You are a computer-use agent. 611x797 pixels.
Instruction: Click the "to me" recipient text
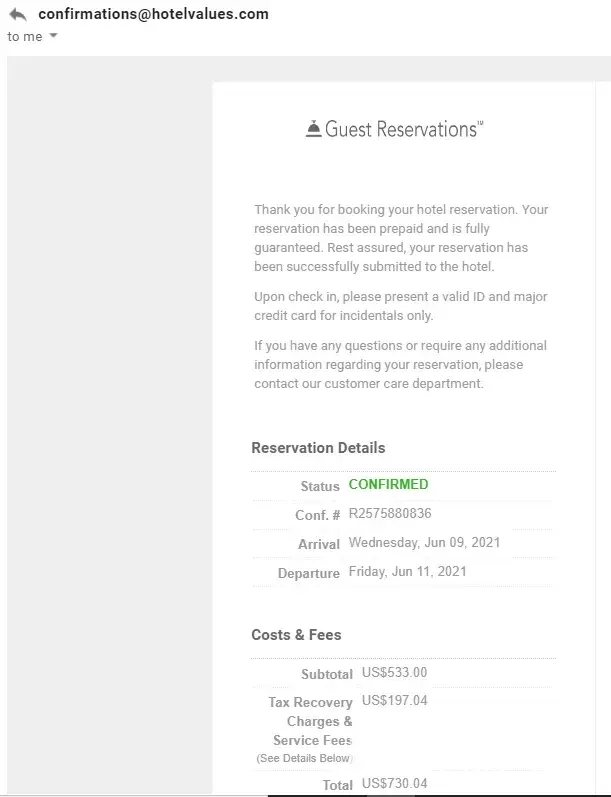[x=25, y=37]
